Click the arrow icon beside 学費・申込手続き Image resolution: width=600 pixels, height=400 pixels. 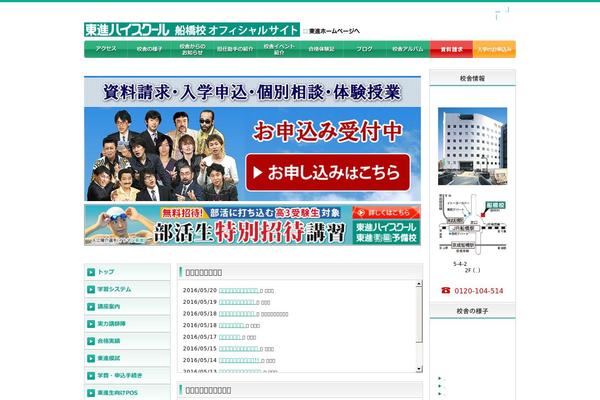91,376
